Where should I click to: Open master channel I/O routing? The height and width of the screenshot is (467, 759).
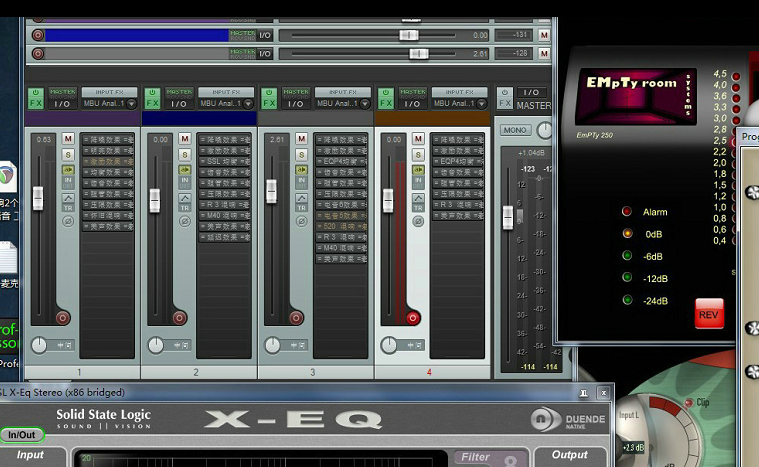click(x=531, y=92)
